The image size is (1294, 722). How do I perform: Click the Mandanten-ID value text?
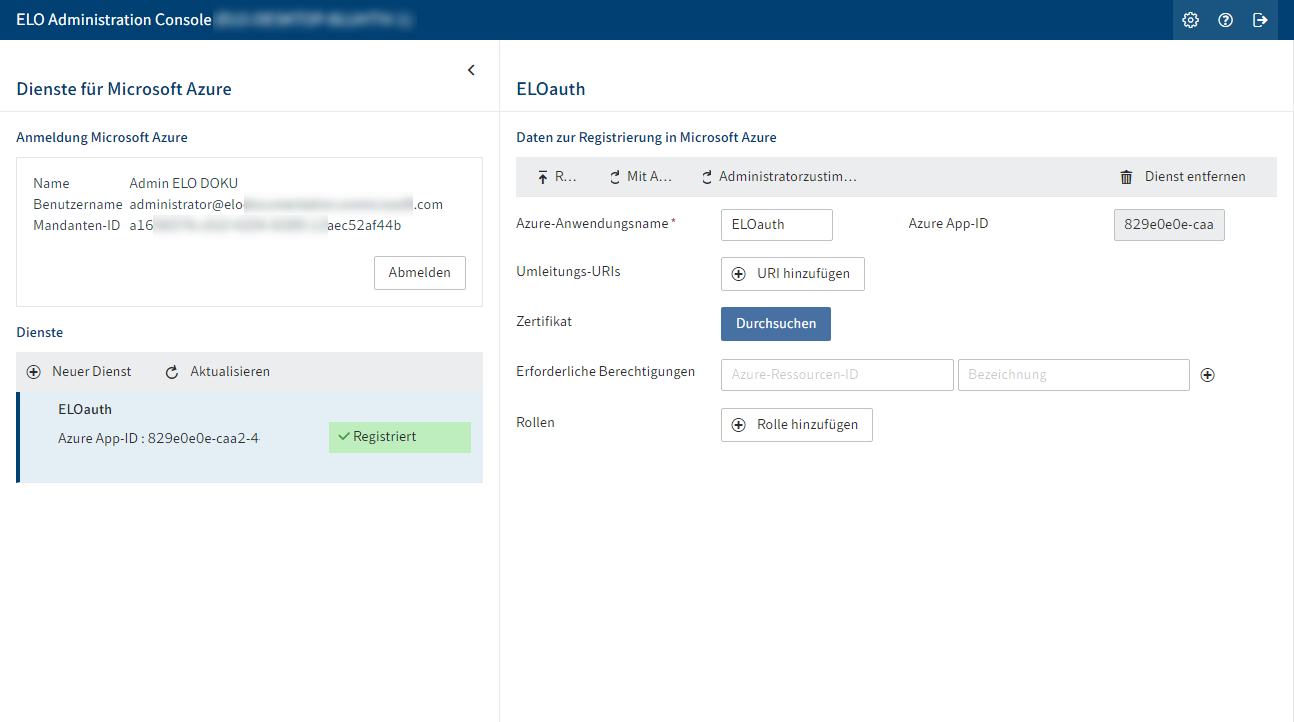266,226
